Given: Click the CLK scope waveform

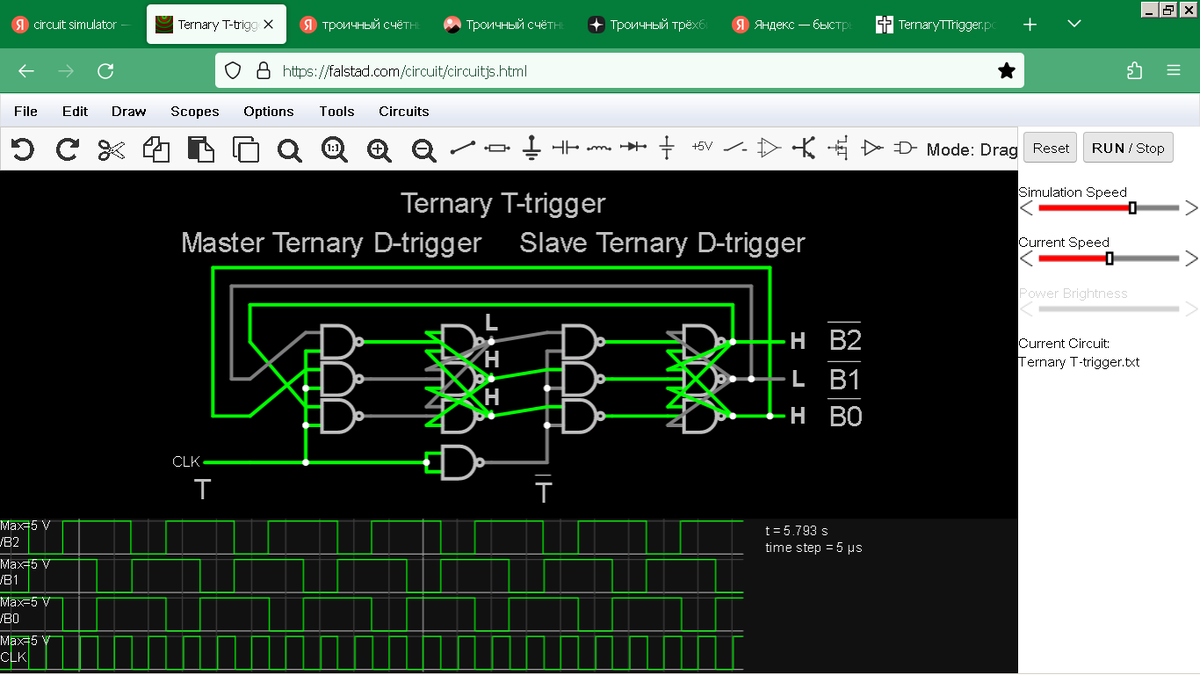Looking at the screenshot, I should (372, 651).
